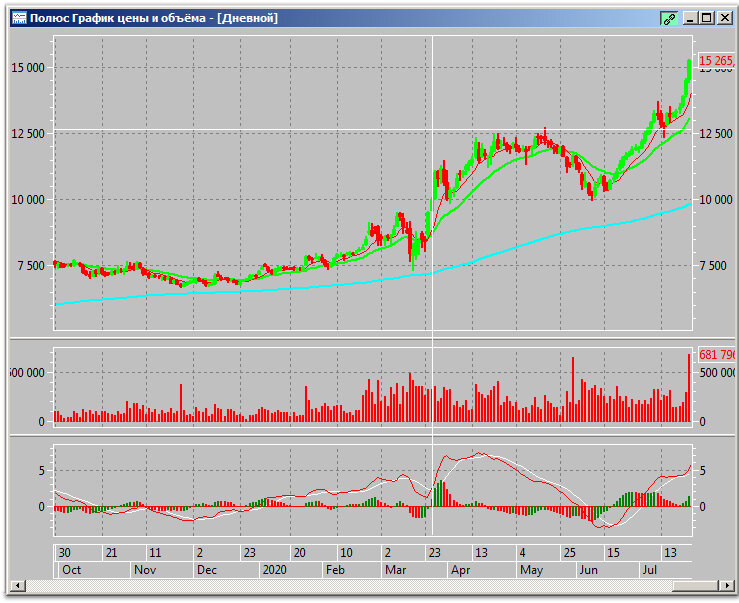The image size is (739, 603).
Task: Open the chart window system menu icon
Action: point(19,18)
